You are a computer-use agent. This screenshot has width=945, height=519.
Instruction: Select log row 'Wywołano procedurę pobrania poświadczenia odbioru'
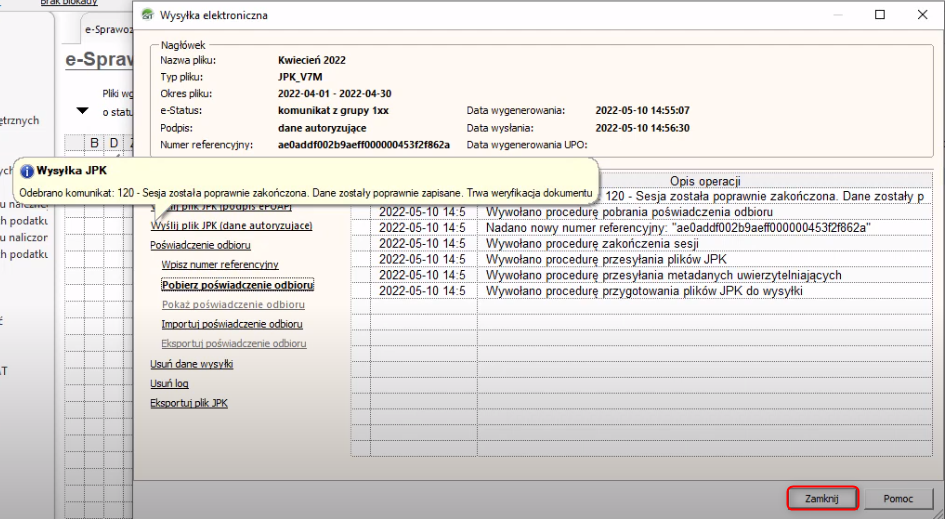pos(641,212)
